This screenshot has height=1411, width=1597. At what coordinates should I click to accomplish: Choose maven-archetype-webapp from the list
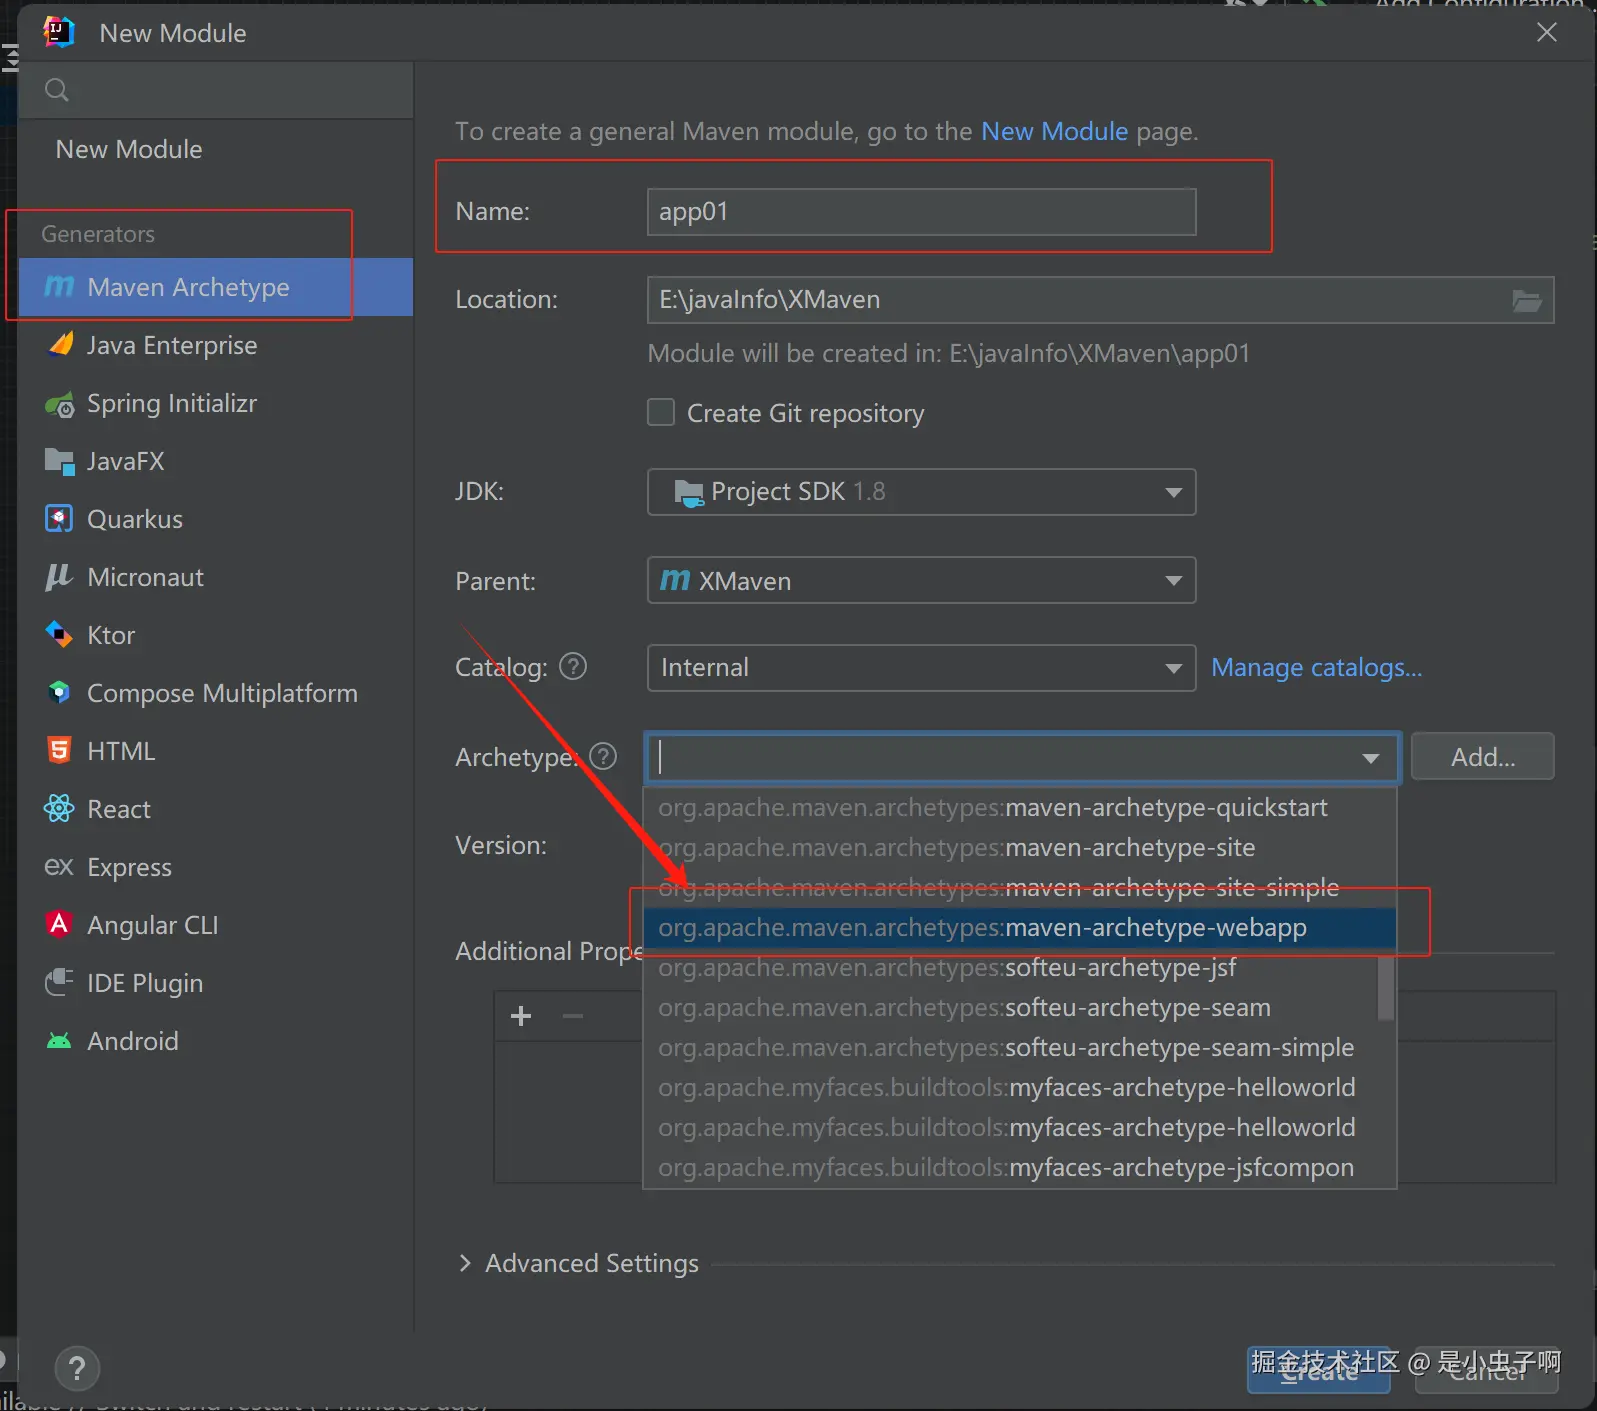[1019, 927]
